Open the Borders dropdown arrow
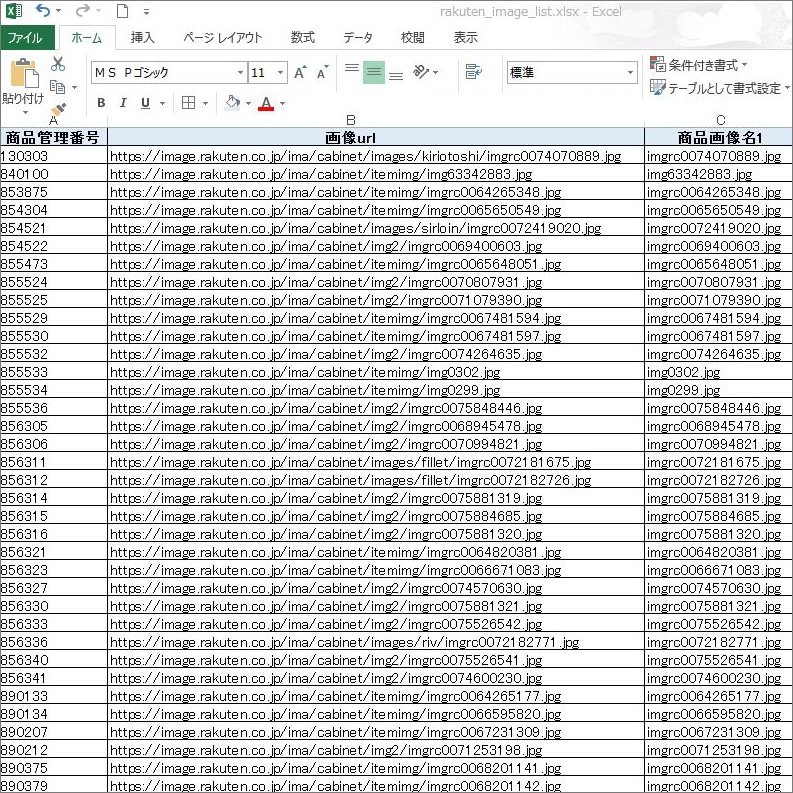Viewport: 793px width, 793px height. 205,103
